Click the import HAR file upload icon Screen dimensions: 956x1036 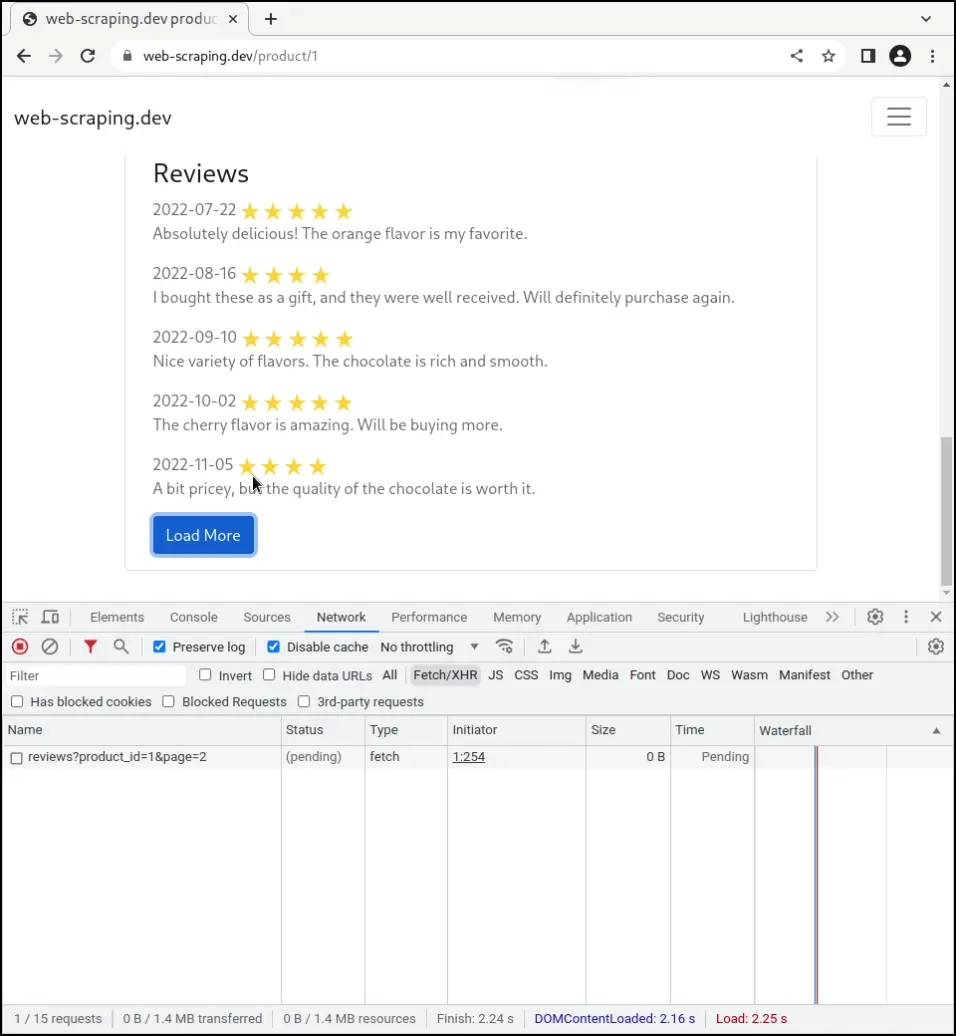[x=544, y=647]
